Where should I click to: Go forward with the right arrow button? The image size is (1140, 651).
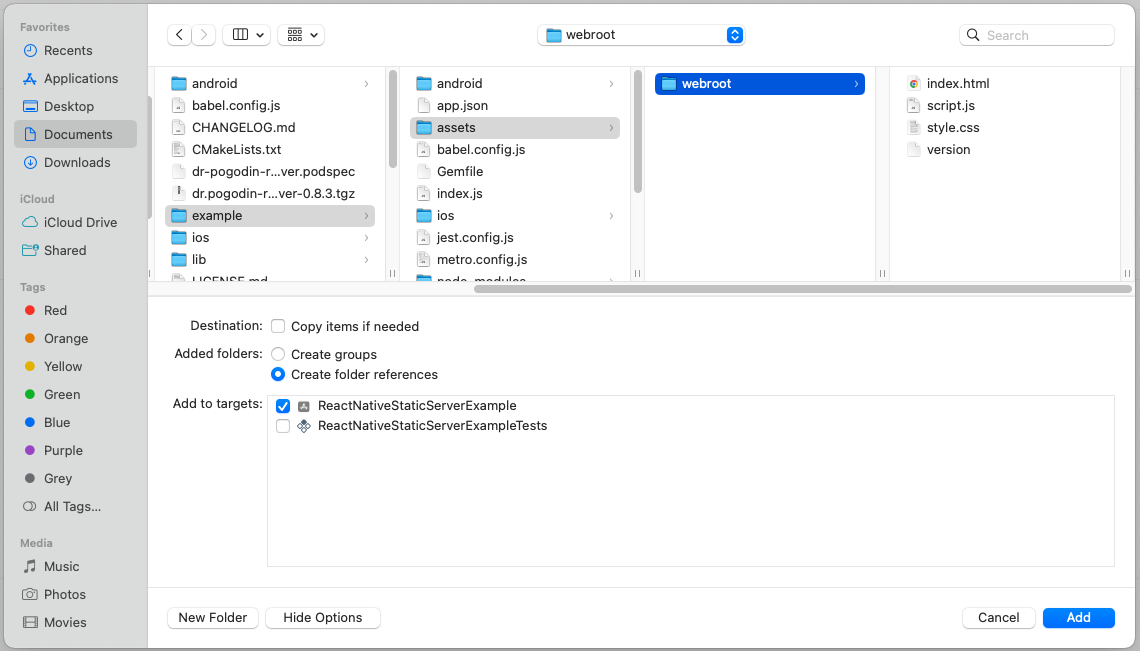(204, 35)
